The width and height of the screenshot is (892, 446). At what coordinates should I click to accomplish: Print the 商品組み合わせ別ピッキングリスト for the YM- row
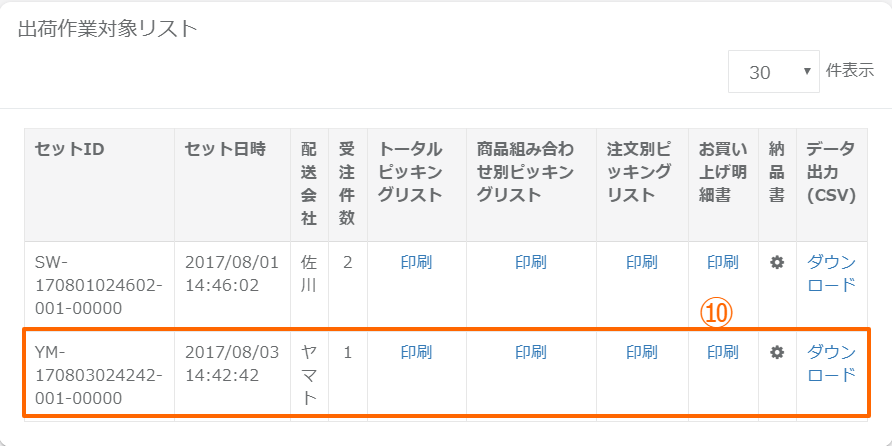[531, 352]
